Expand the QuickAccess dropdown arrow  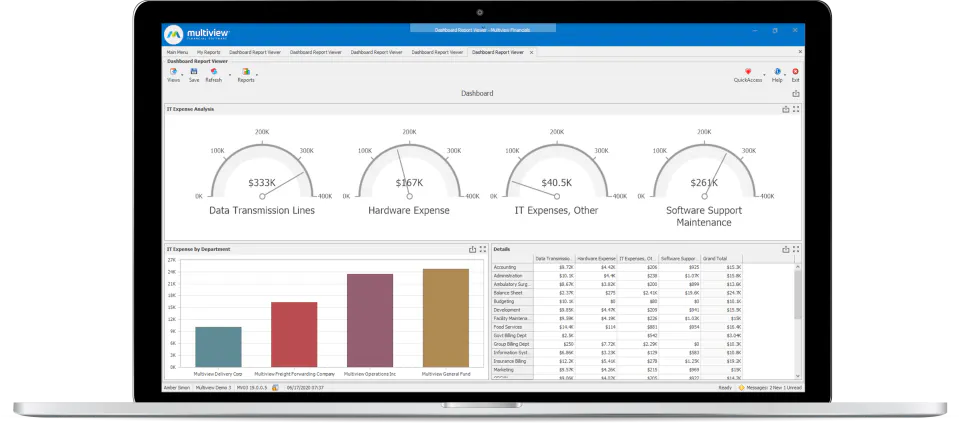click(x=765, y=75)
